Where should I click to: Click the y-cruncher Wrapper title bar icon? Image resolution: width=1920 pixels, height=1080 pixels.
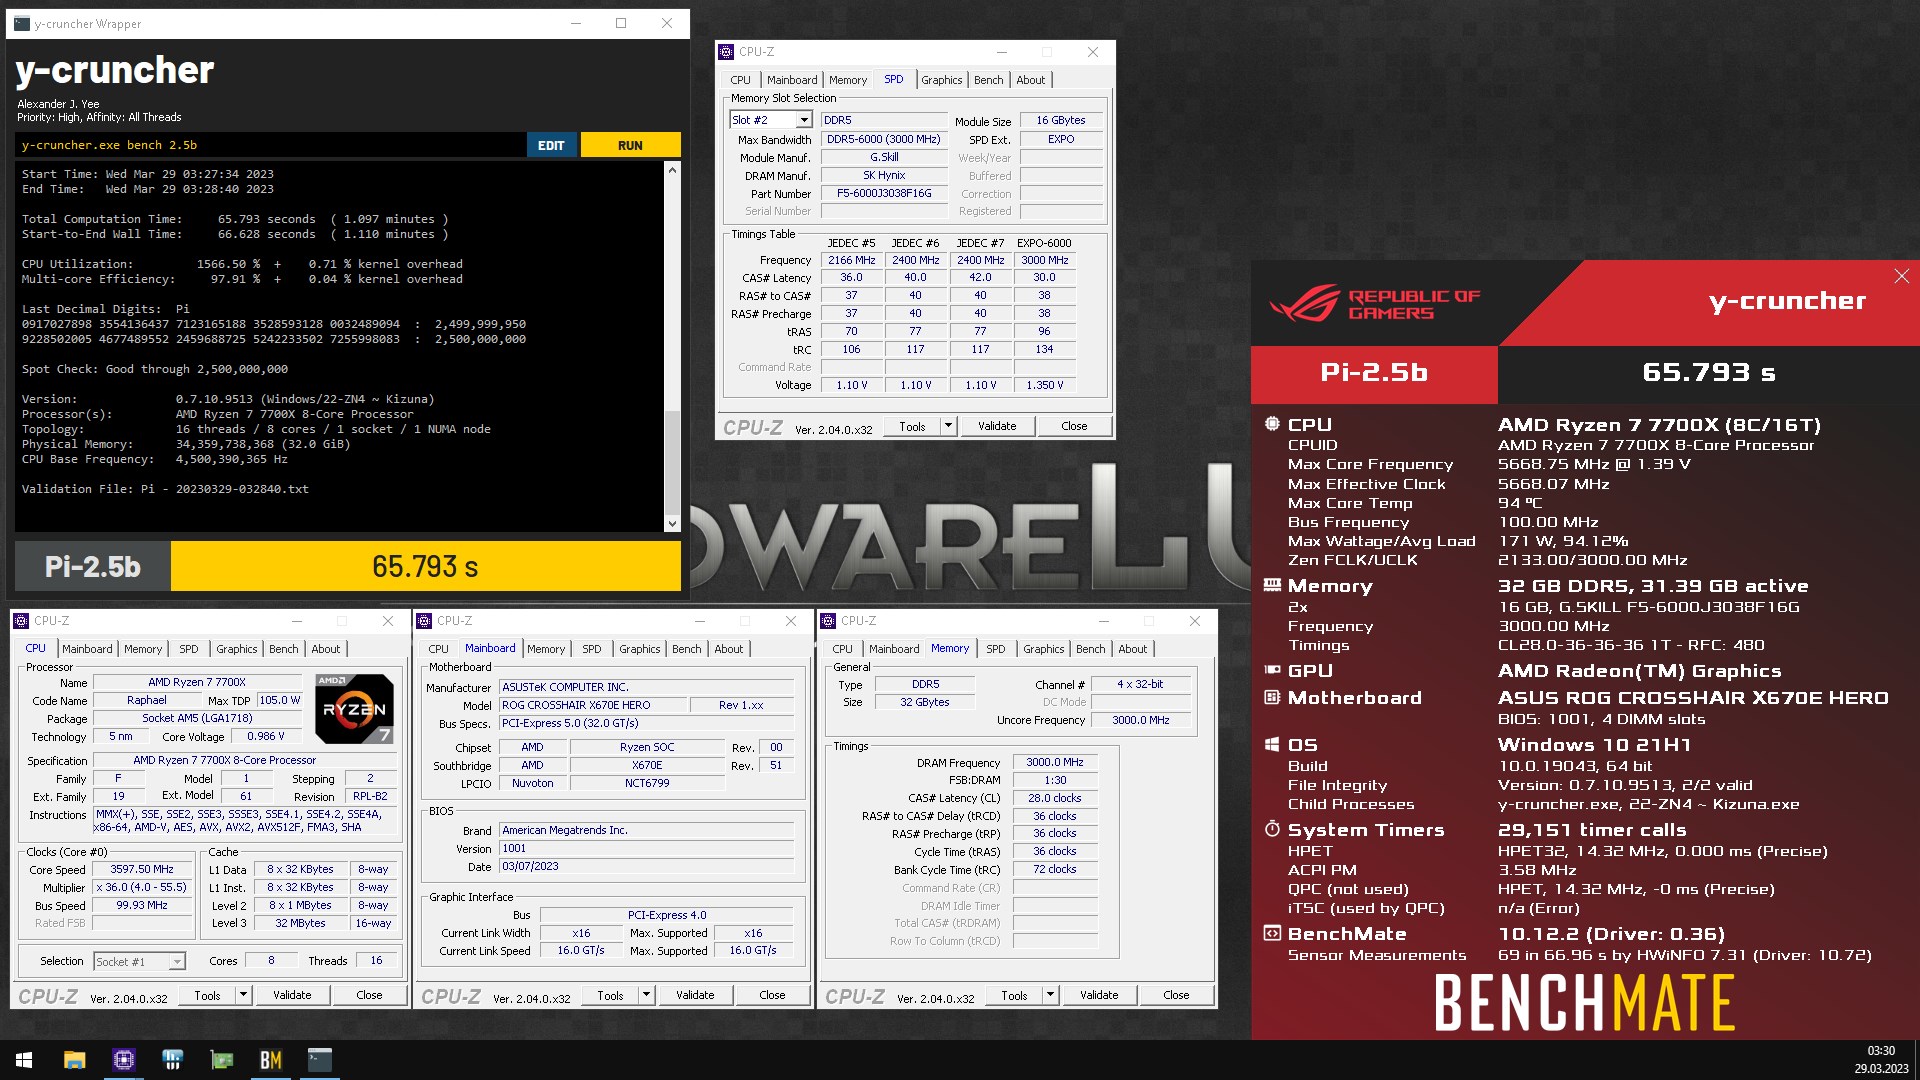(22, 23)
